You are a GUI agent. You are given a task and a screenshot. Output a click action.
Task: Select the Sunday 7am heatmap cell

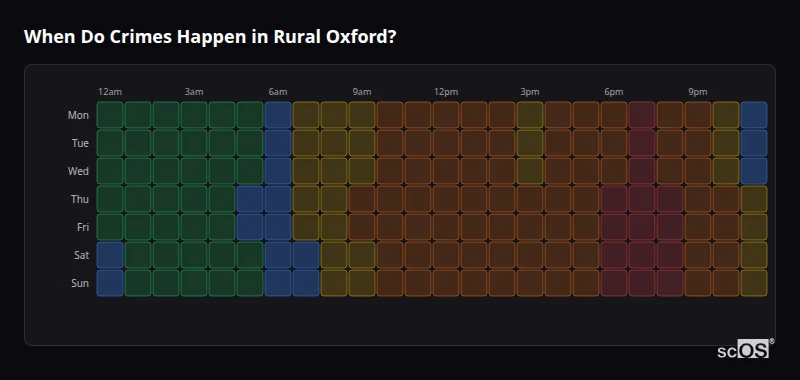[306, 283]
